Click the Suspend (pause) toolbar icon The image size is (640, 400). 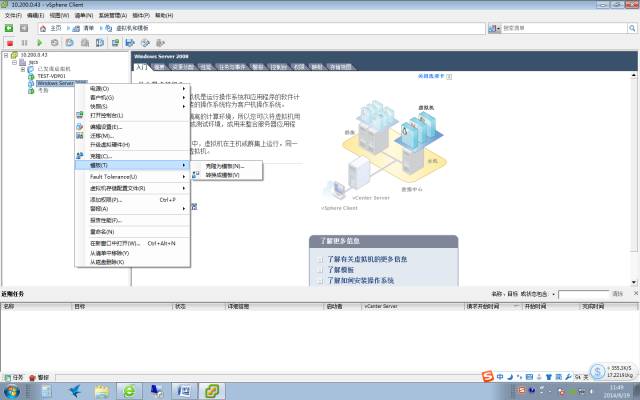click(24, 42)
